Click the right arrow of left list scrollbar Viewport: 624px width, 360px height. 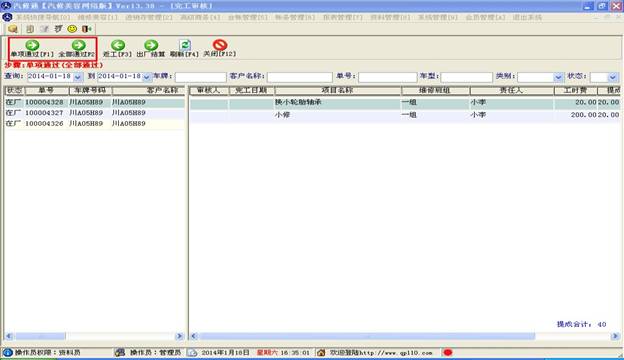tap(179, 336)
